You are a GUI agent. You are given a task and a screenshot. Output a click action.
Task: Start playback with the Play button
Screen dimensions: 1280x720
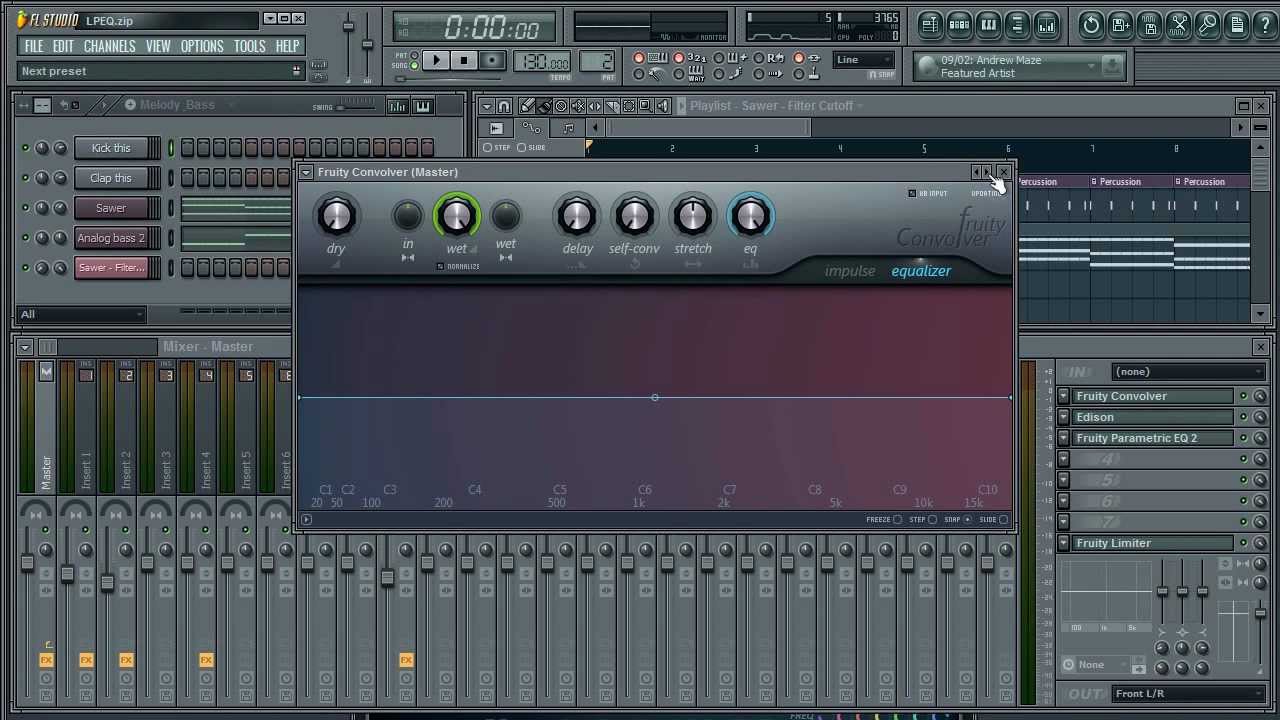pos(436,61)
